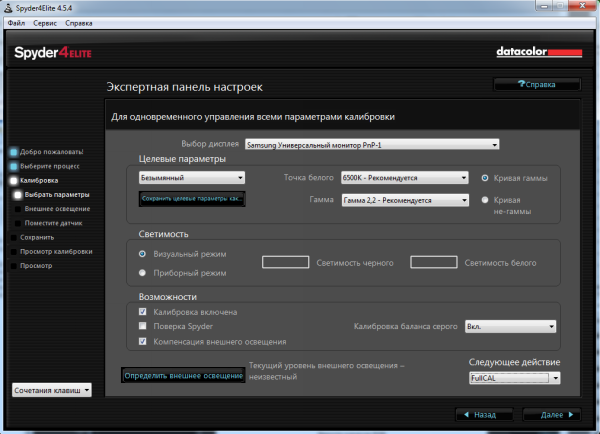Screen dimensions: 600x434
Task: Select Визуальный режим radio button
Action: click(x=142, y=254)
